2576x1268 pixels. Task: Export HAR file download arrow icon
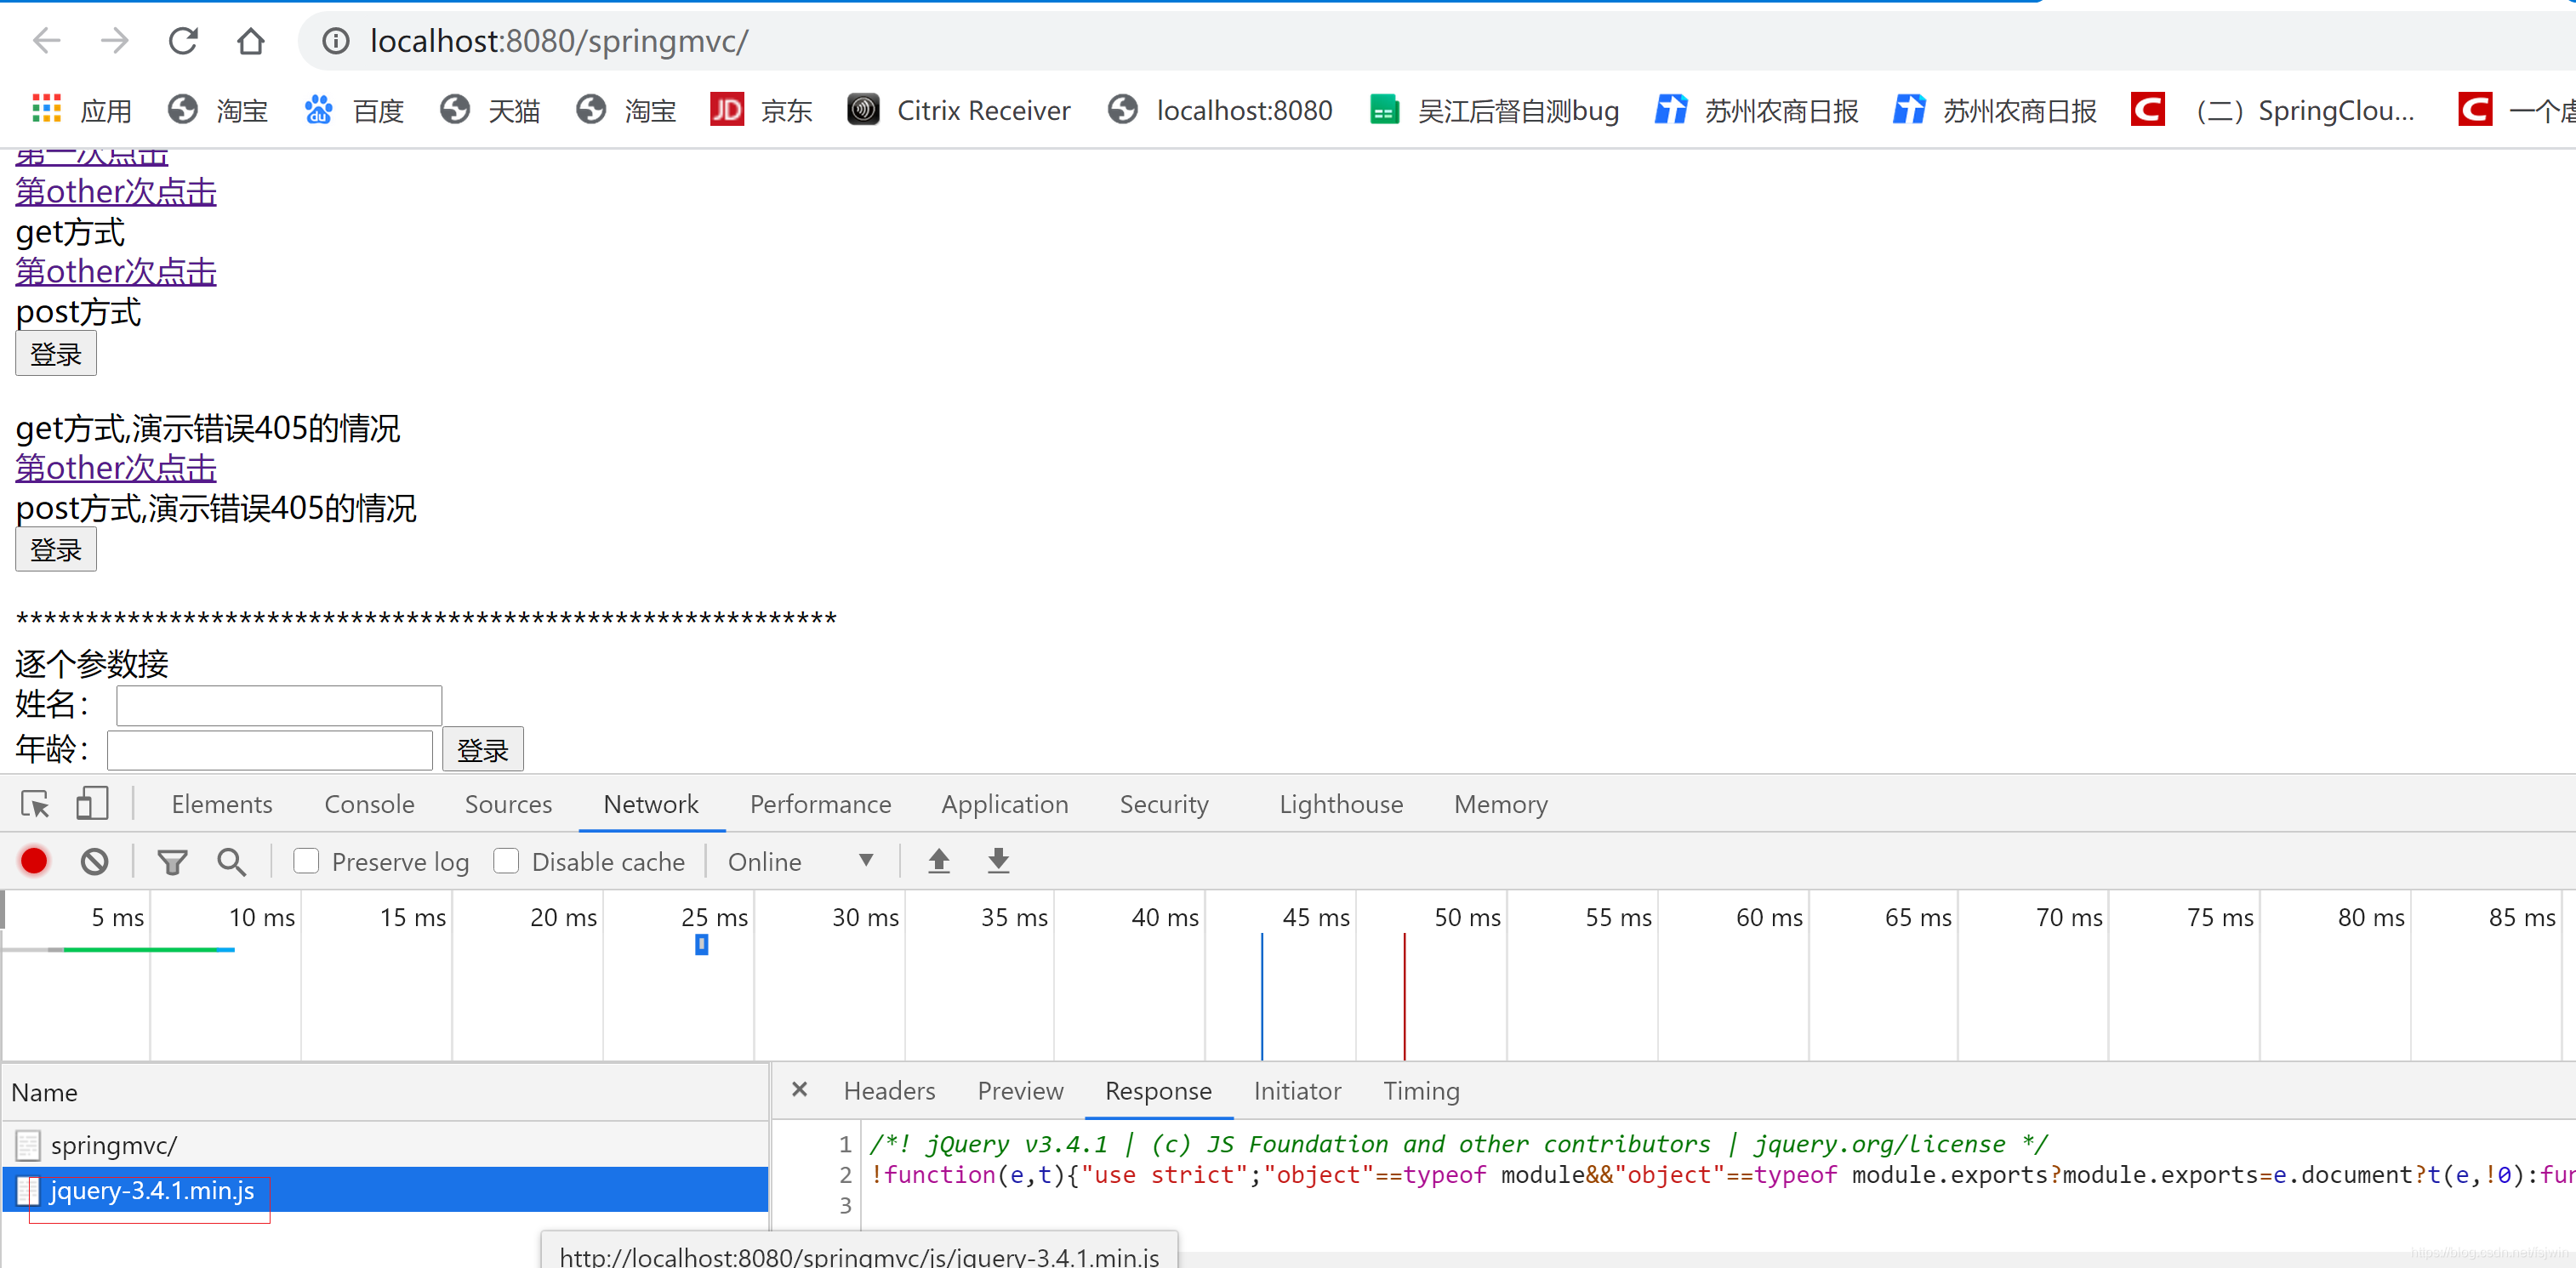point(998,861)
